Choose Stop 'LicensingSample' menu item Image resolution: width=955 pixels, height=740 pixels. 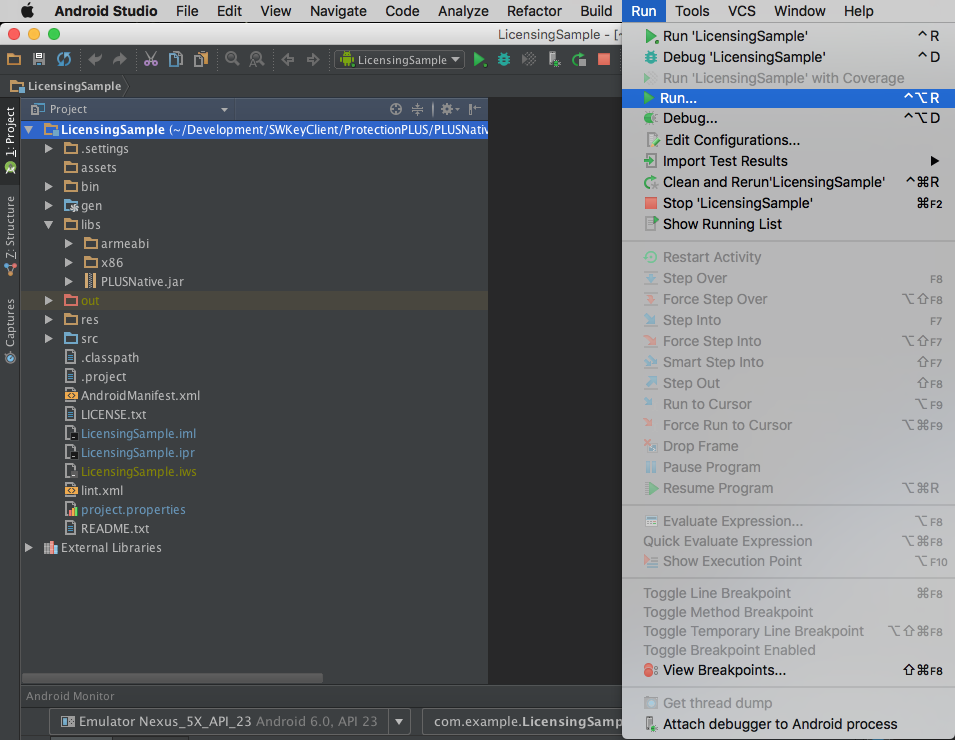pyautogui.click(x=788, y=203)
